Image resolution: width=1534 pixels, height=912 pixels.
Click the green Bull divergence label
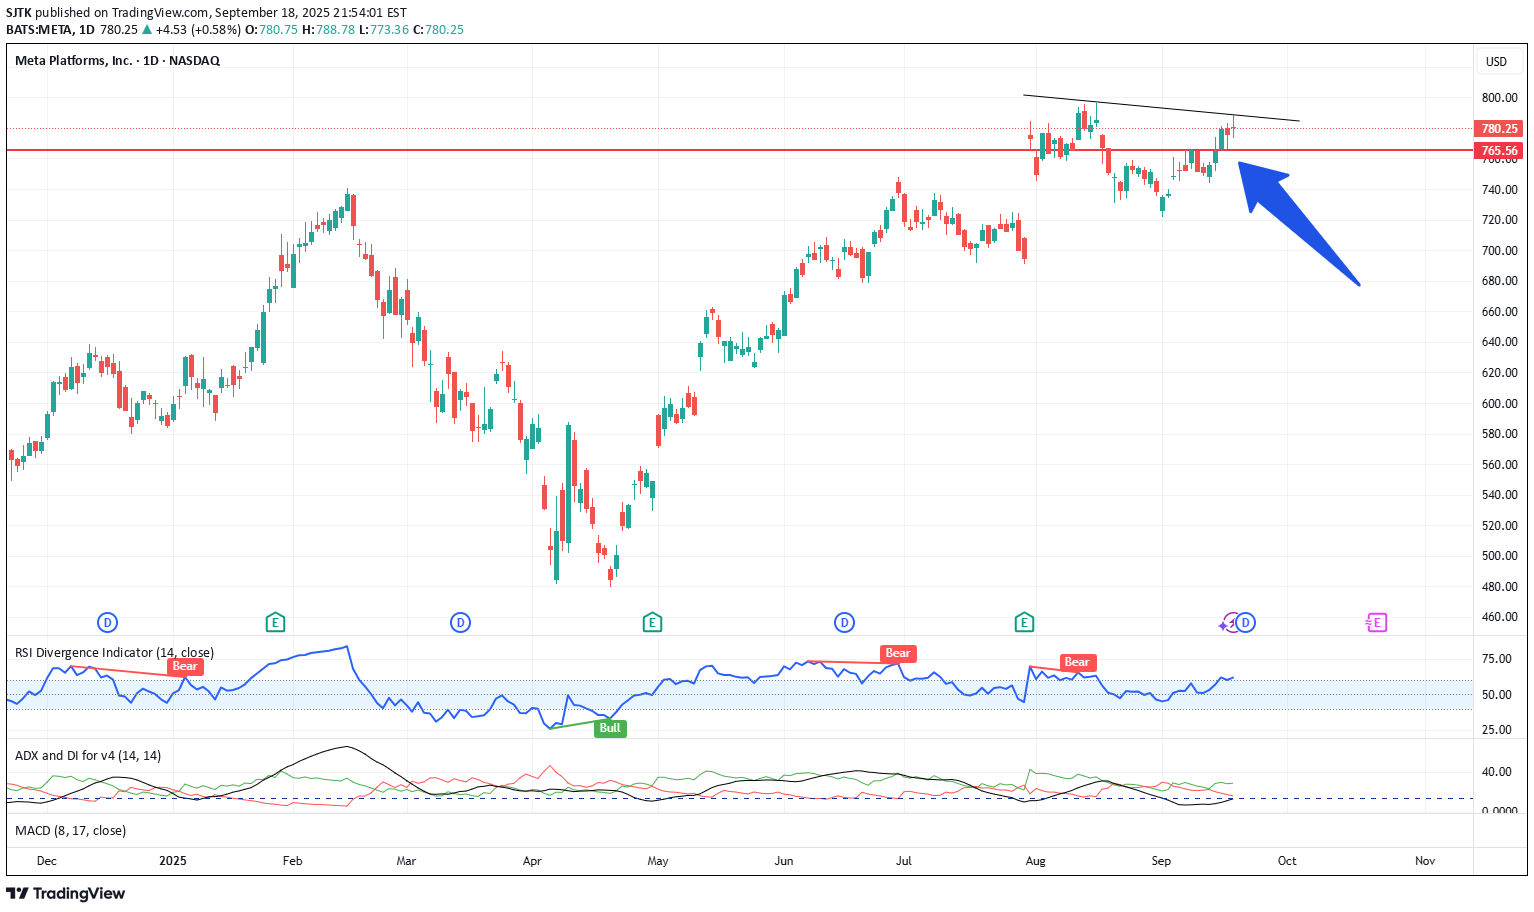610,728
